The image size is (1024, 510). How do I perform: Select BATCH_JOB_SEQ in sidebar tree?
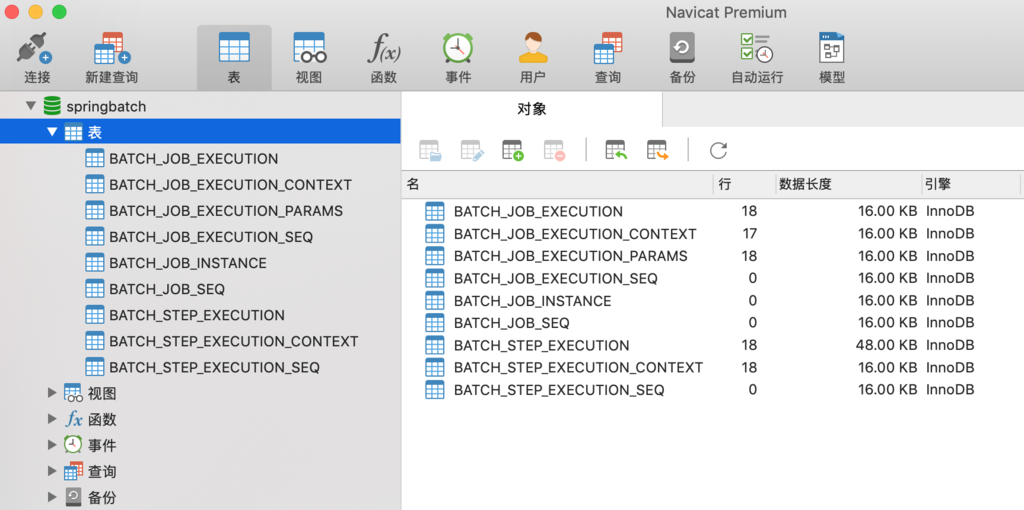click(167, 289)
